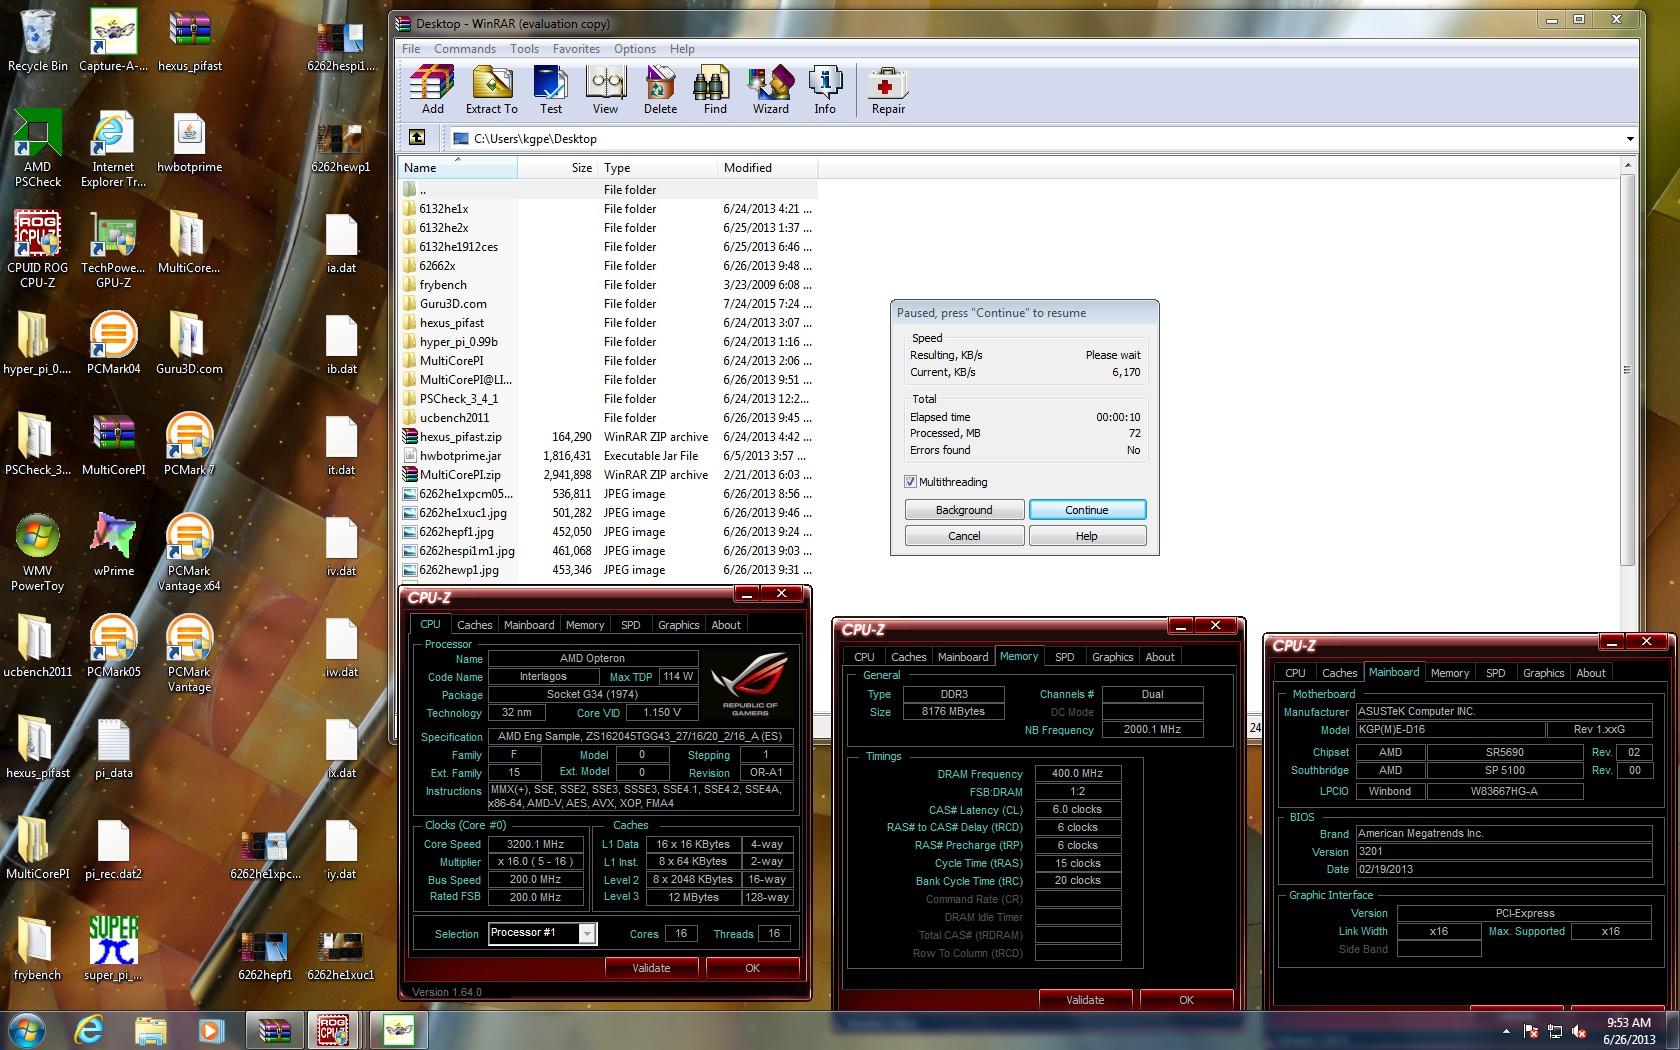The width and height of the screenshot is (1680, 1050).
Task: Open the PCMark Vantage x64 desktop icon
Action: (x=189, y=553)
